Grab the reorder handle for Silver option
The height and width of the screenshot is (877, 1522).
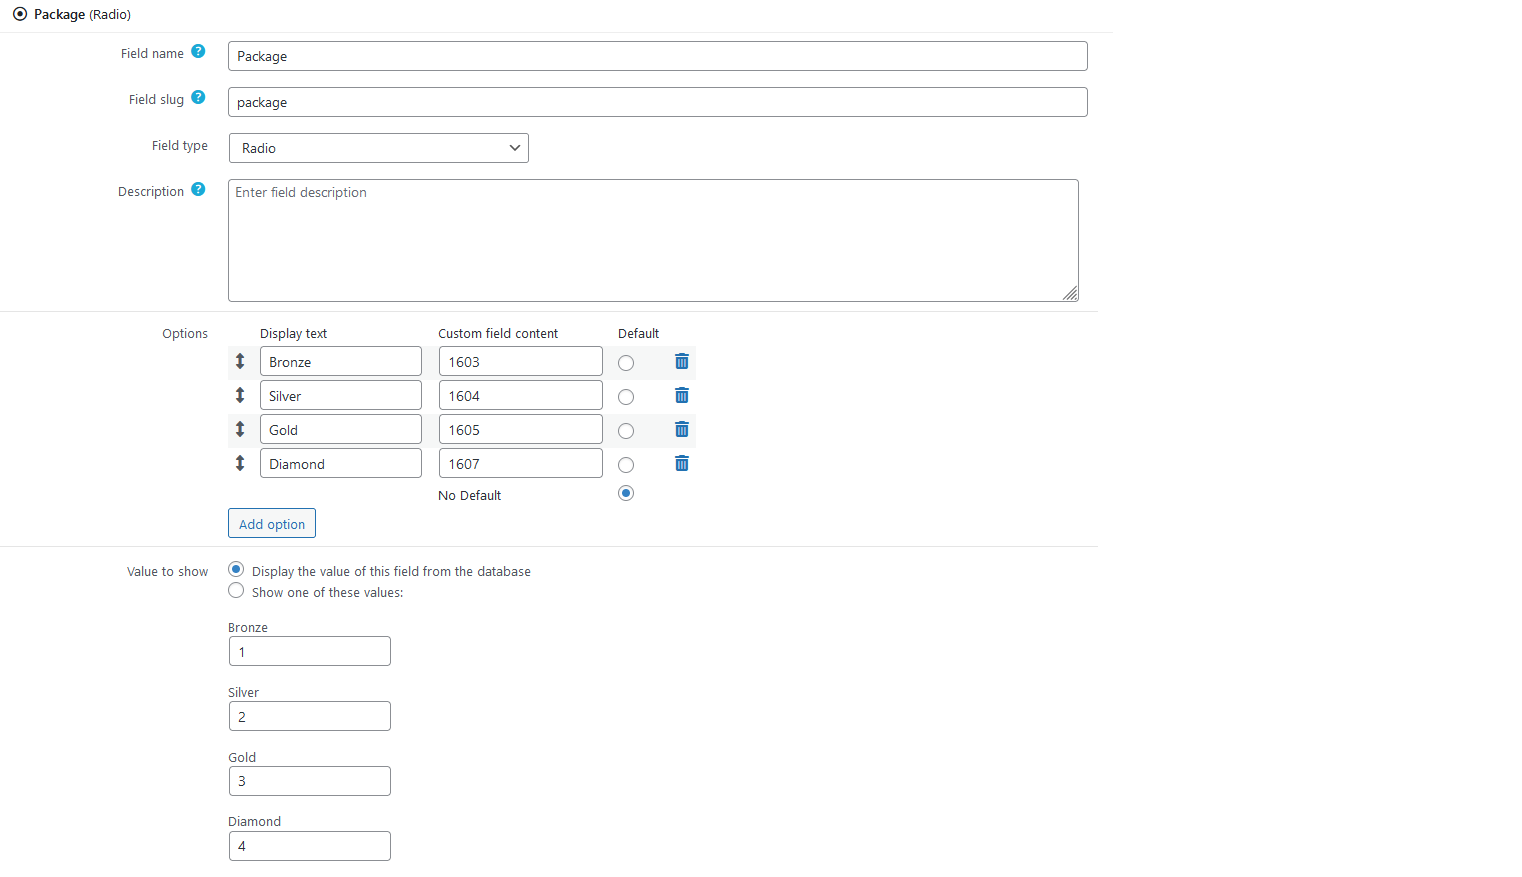point(240,395)
